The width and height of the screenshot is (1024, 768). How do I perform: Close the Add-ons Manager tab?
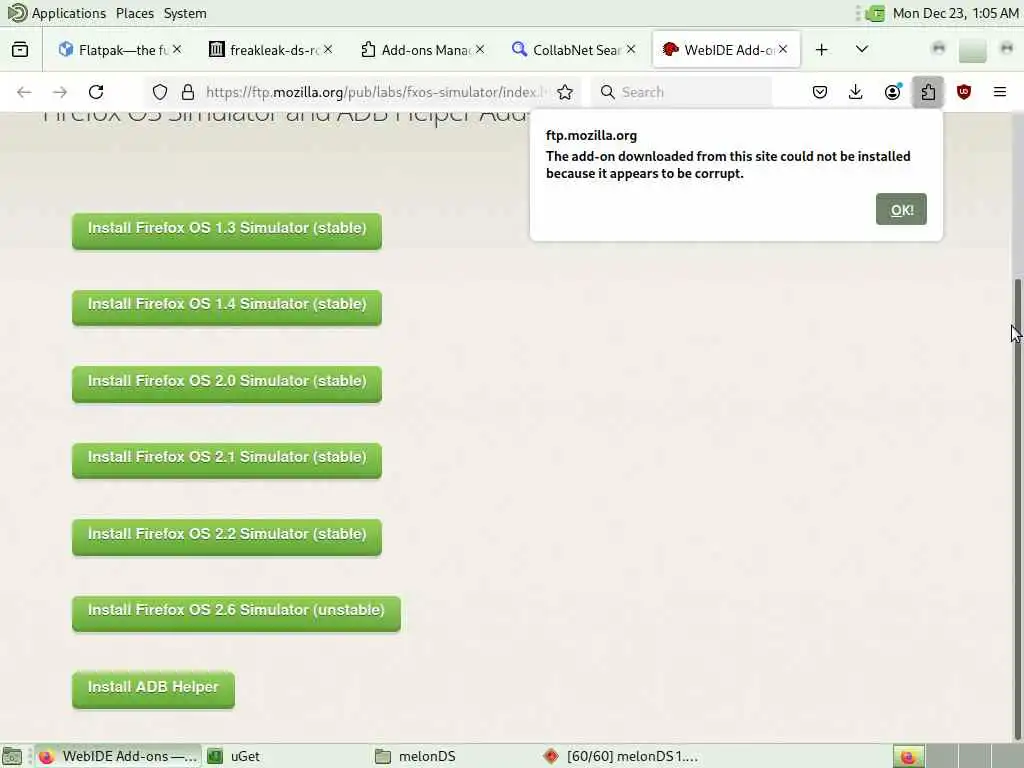click(x=480, y=49)
